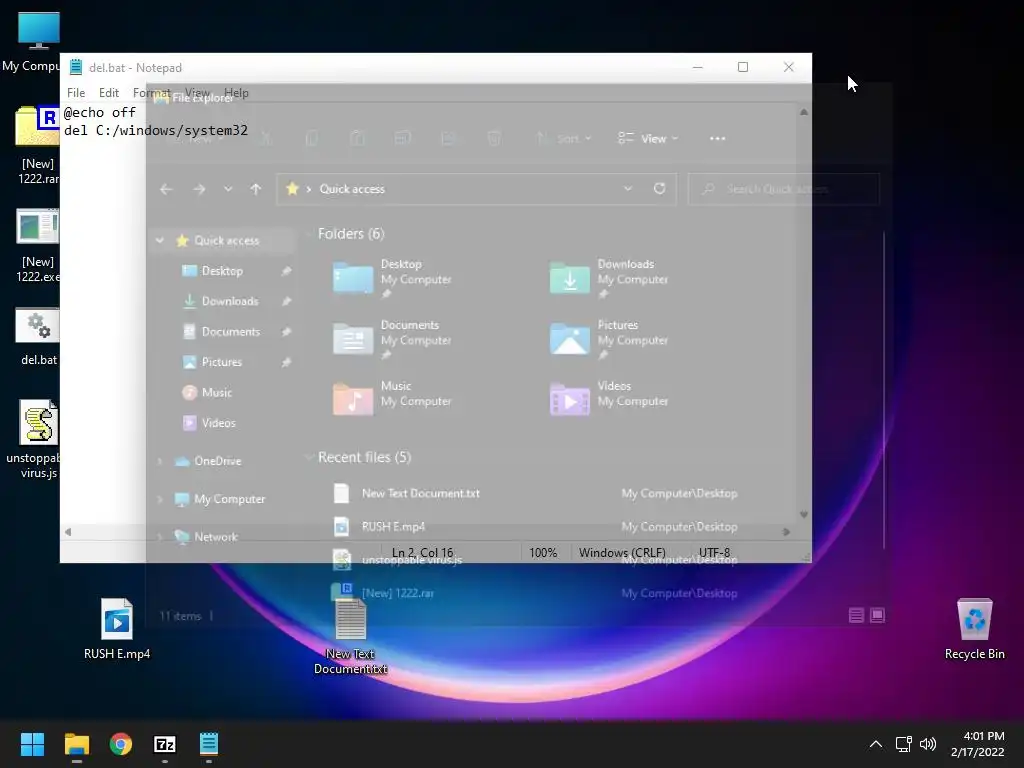This screenshot has height=768, width=1024.
Task: Click the Search Quick access box
Action: coord(784,189)
